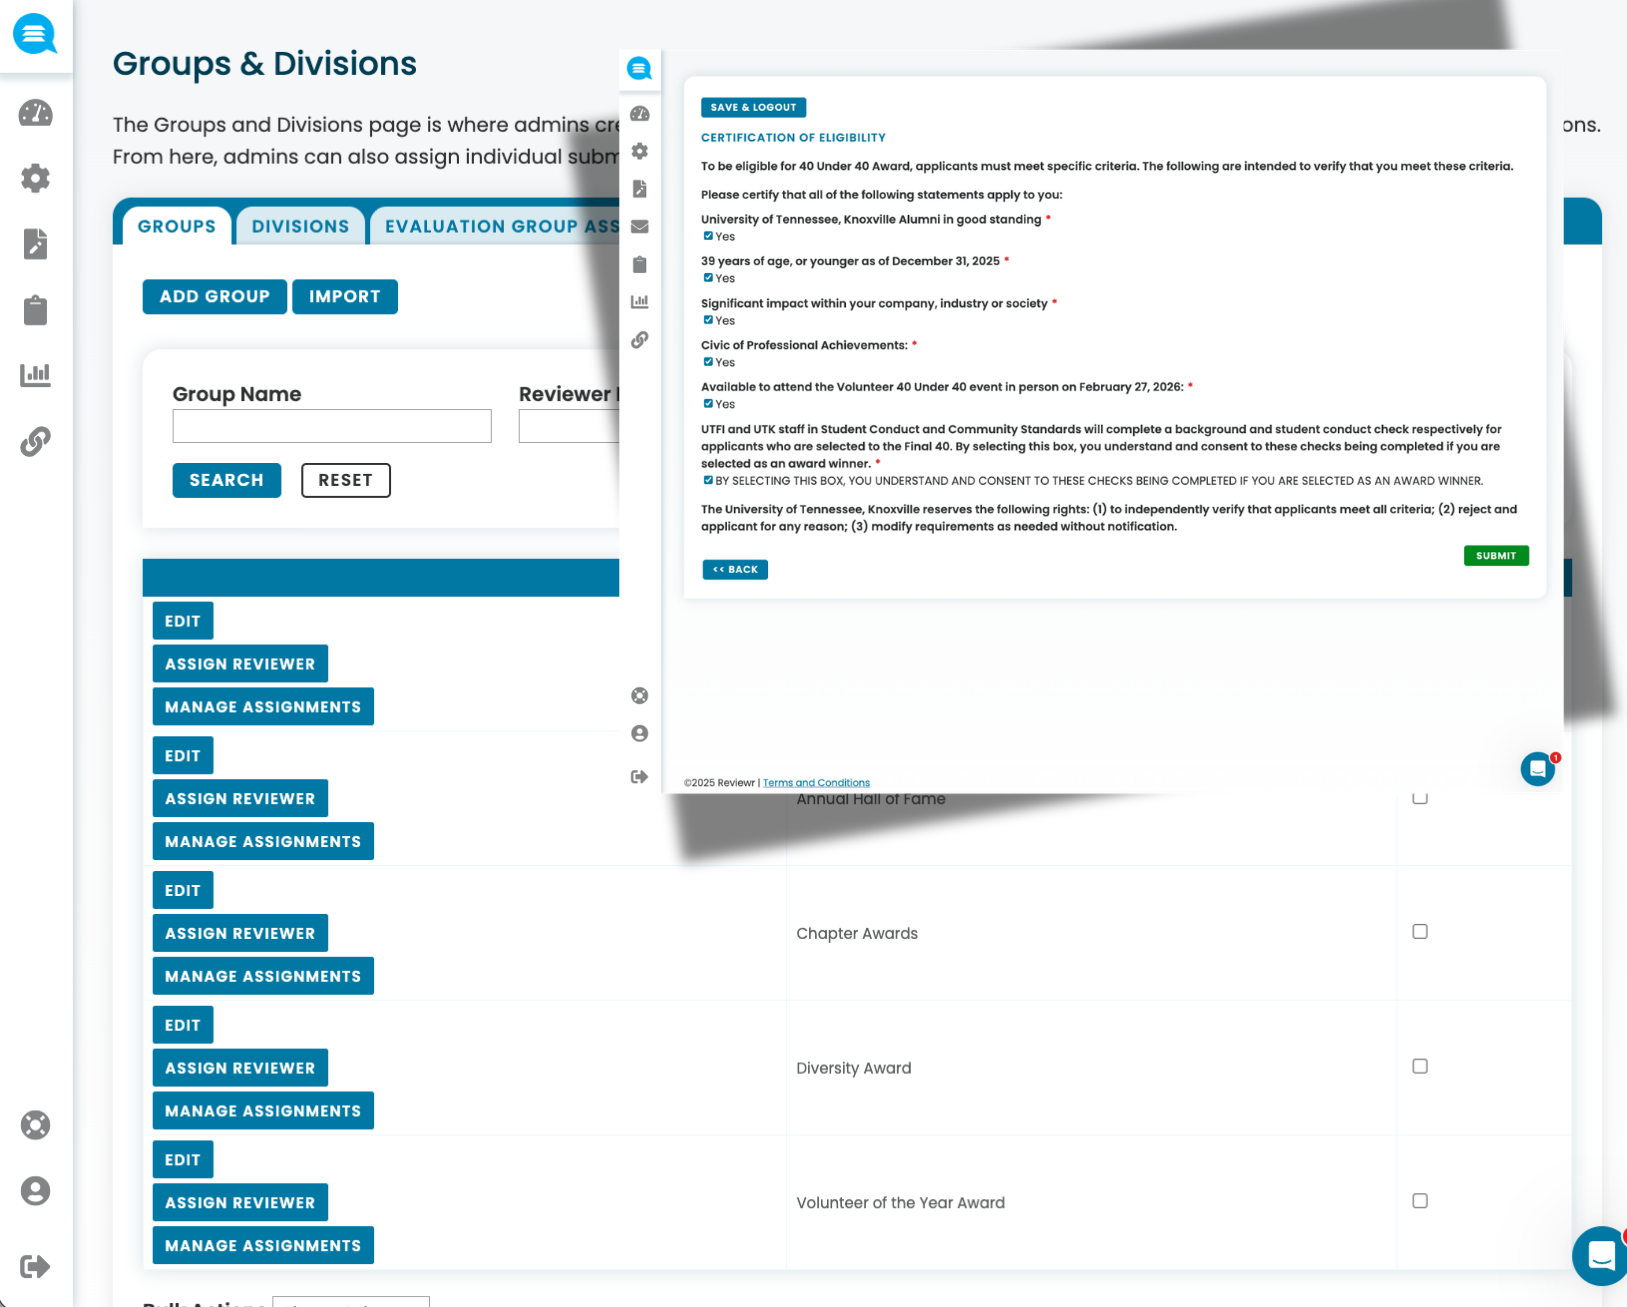Open the envelope email icon in overlay sidebar

(x=639, y=227)
